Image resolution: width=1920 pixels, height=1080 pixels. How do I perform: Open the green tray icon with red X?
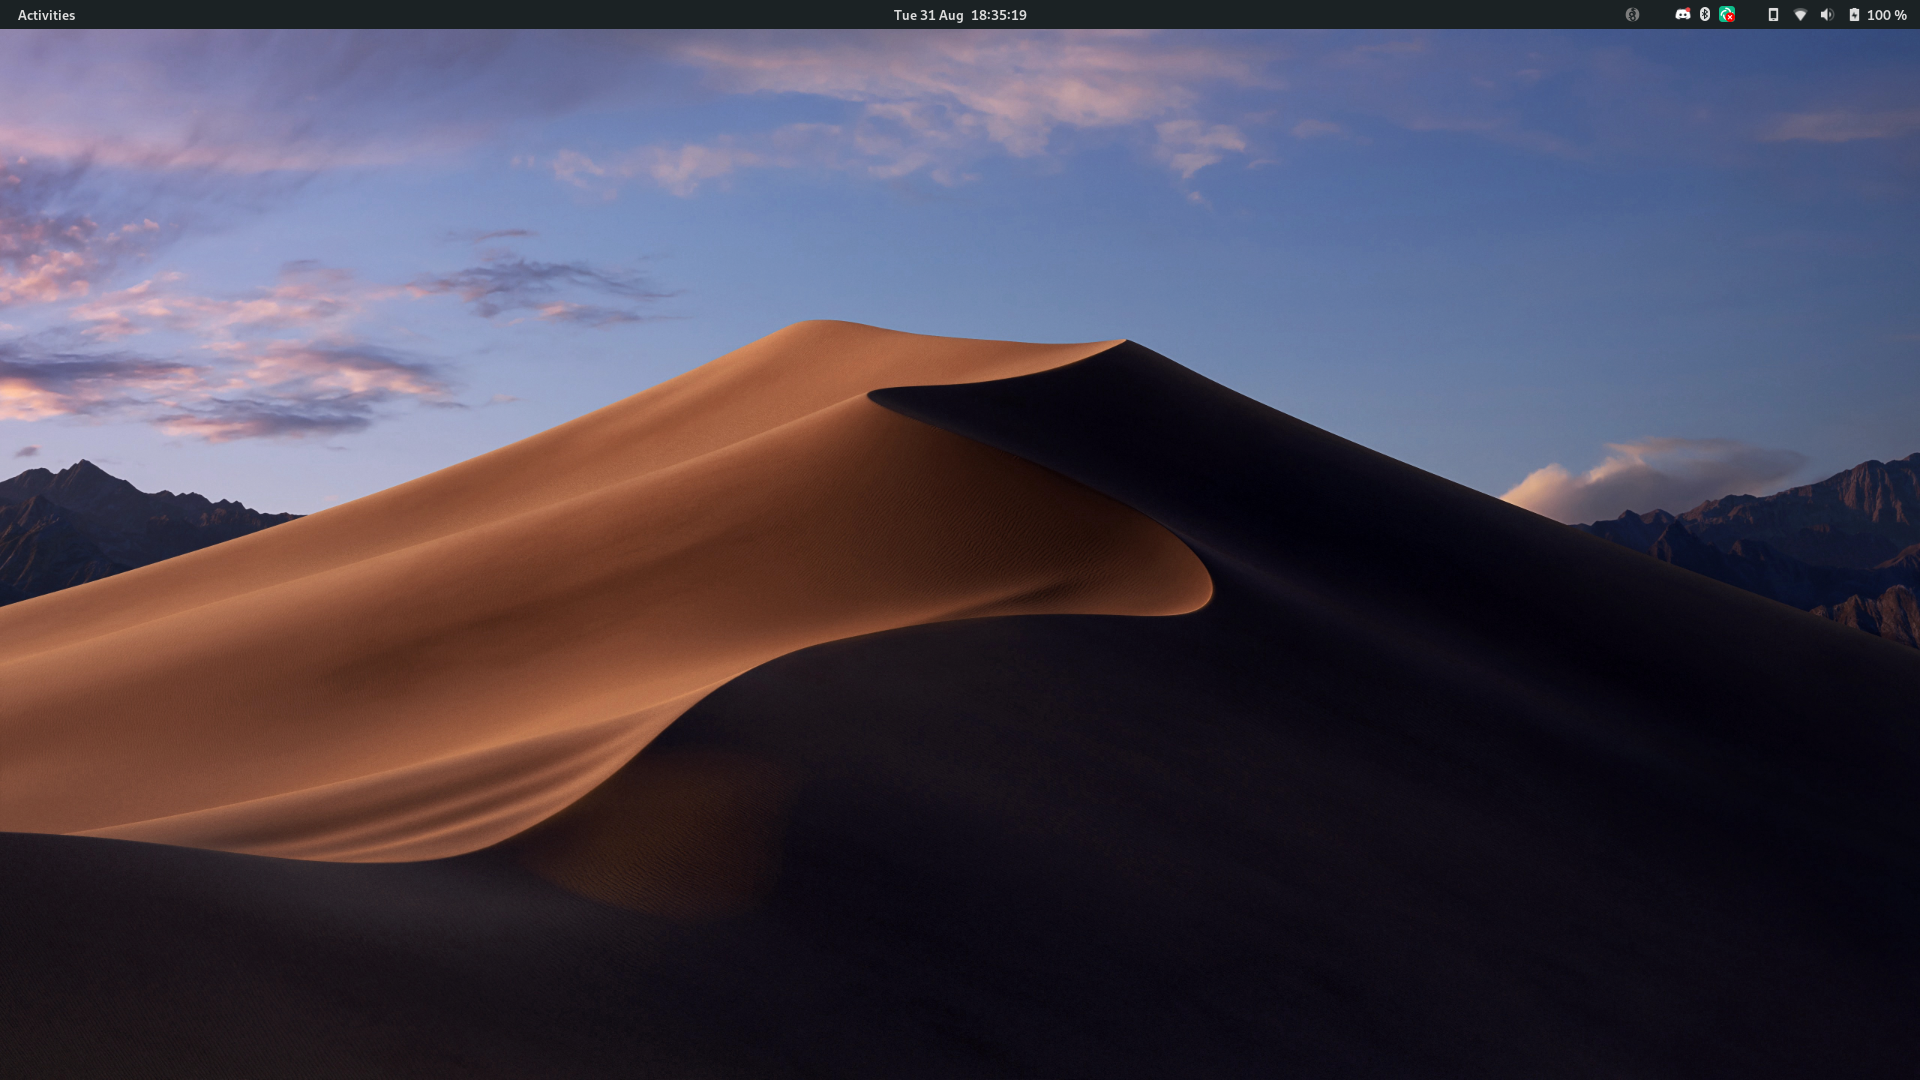point(1727,15)
